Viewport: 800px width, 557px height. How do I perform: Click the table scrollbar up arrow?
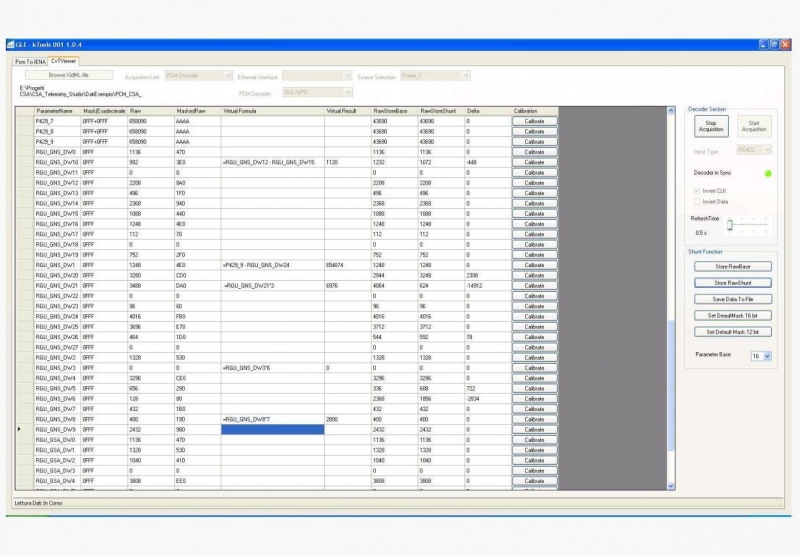tap(670, 111)
